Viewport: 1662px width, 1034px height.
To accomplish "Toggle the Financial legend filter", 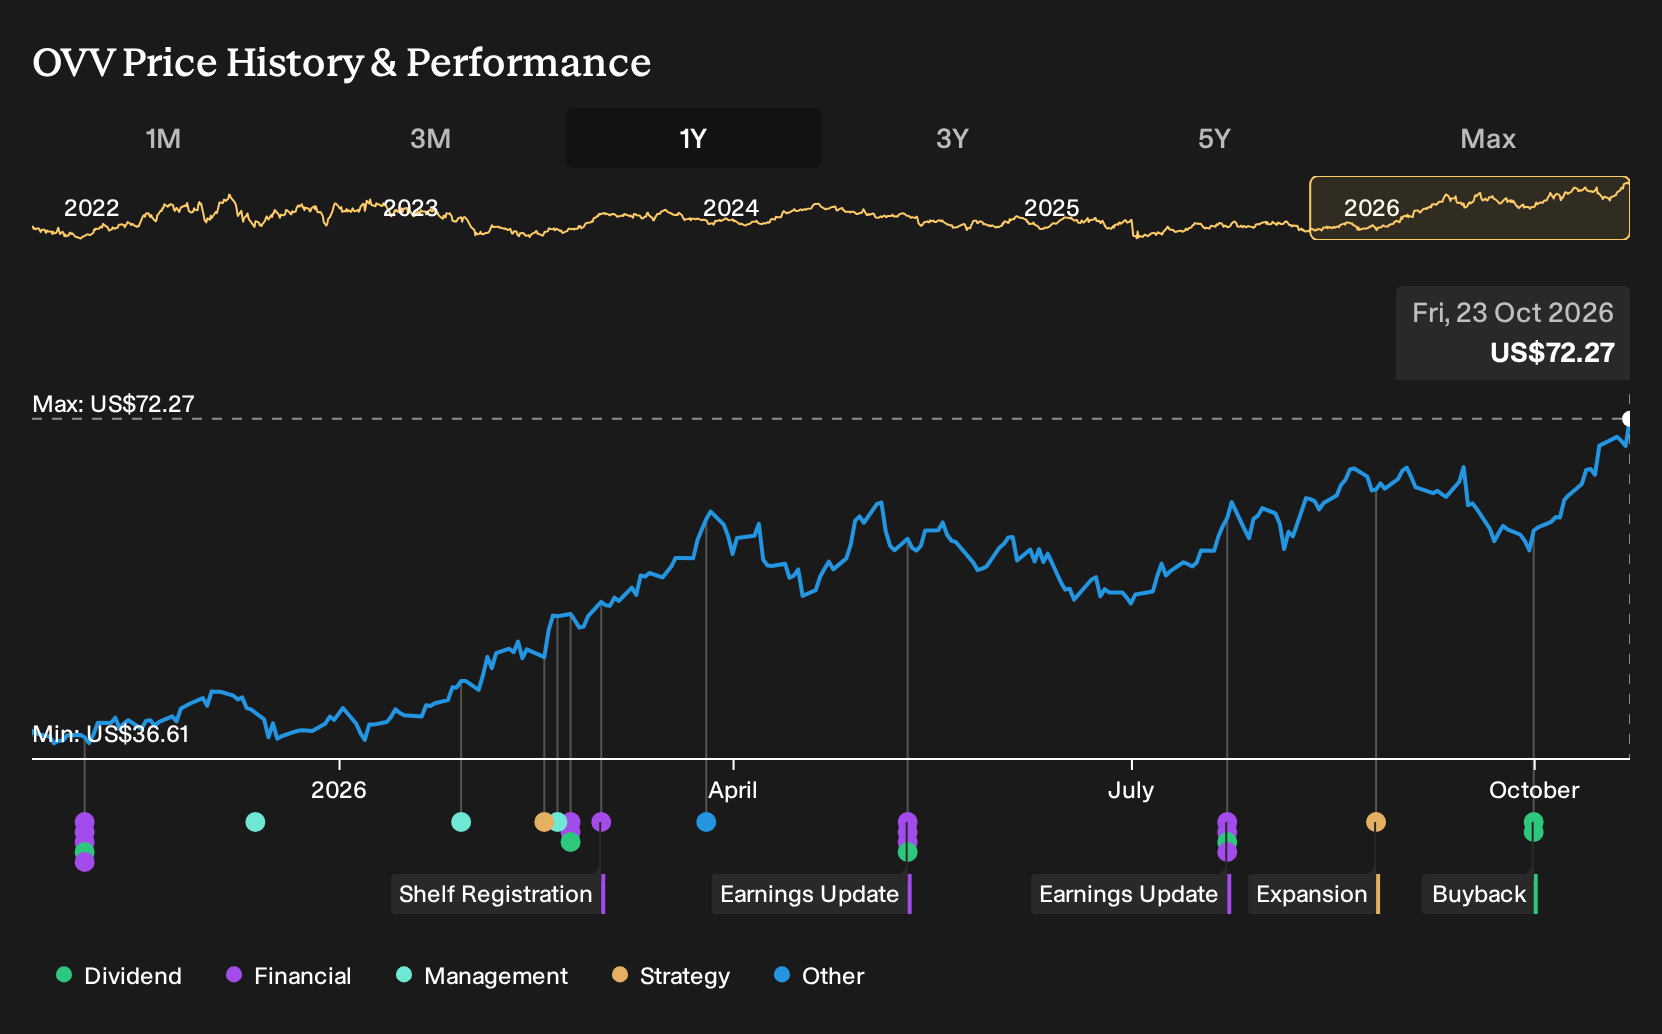I will pos(289,976).
